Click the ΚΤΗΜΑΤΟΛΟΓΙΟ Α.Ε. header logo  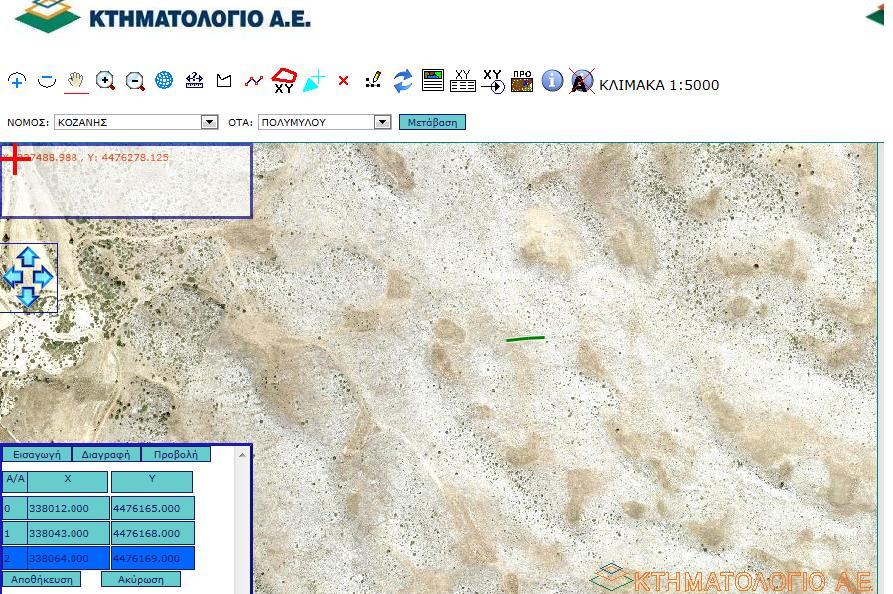point(162,17)
